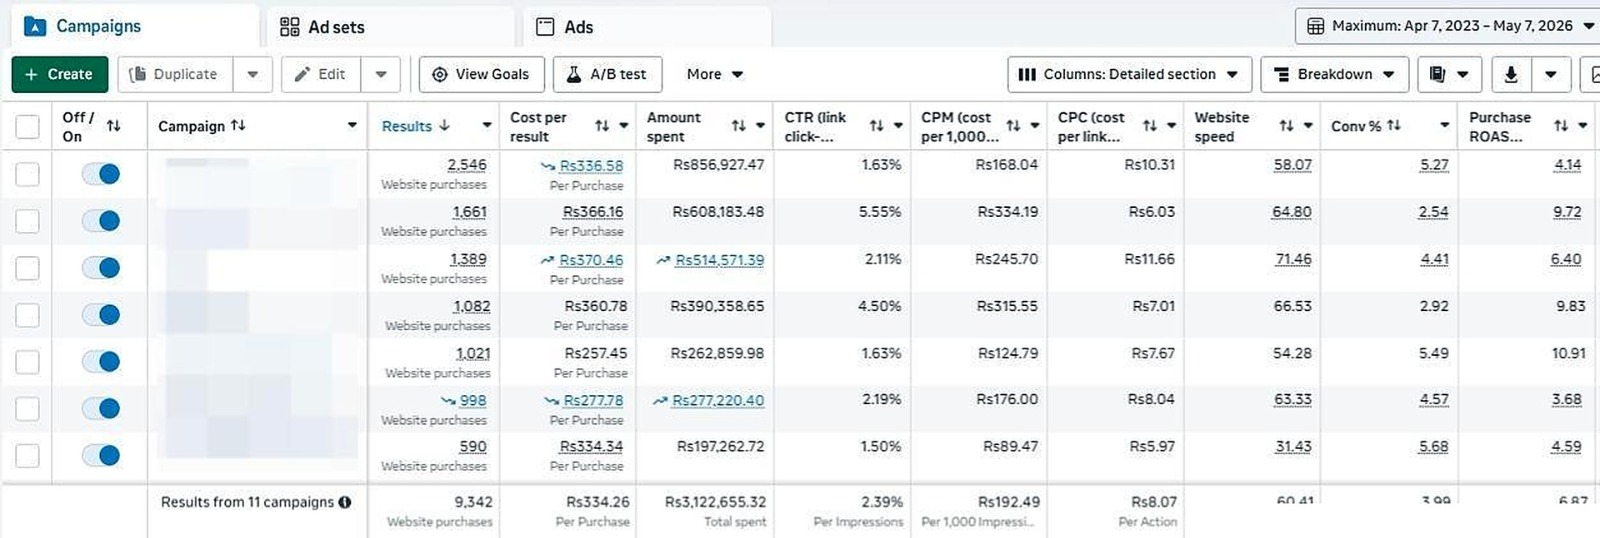1600x538 pixels.
Task: Select checkbox for the 998 results row
Action: pyautogui.click(x=28, y=409)
